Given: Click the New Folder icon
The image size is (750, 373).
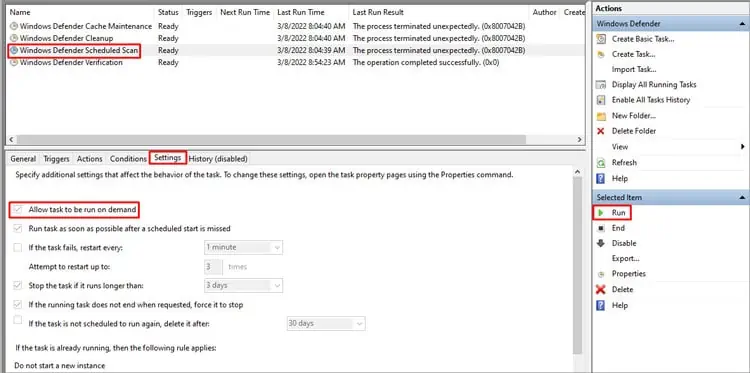Looking at the screenshot, I should point(601,116).
